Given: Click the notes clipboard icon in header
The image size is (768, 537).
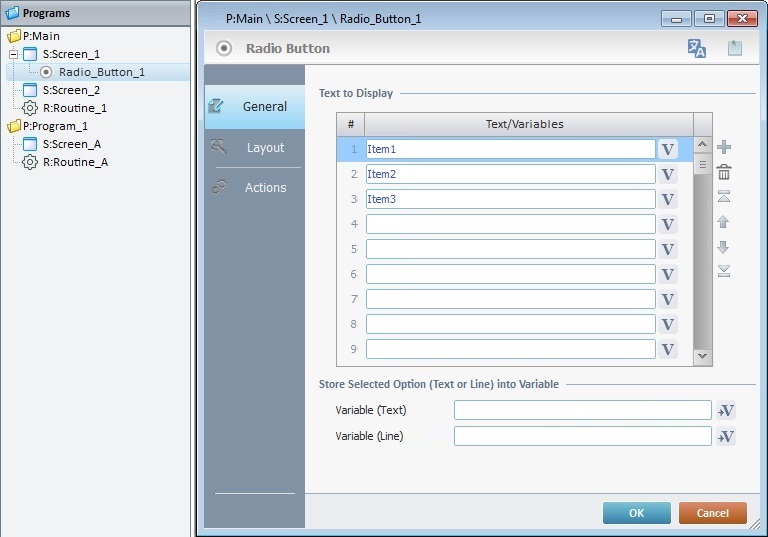Looking at the screenshot, I should click(x=735, y=48).
